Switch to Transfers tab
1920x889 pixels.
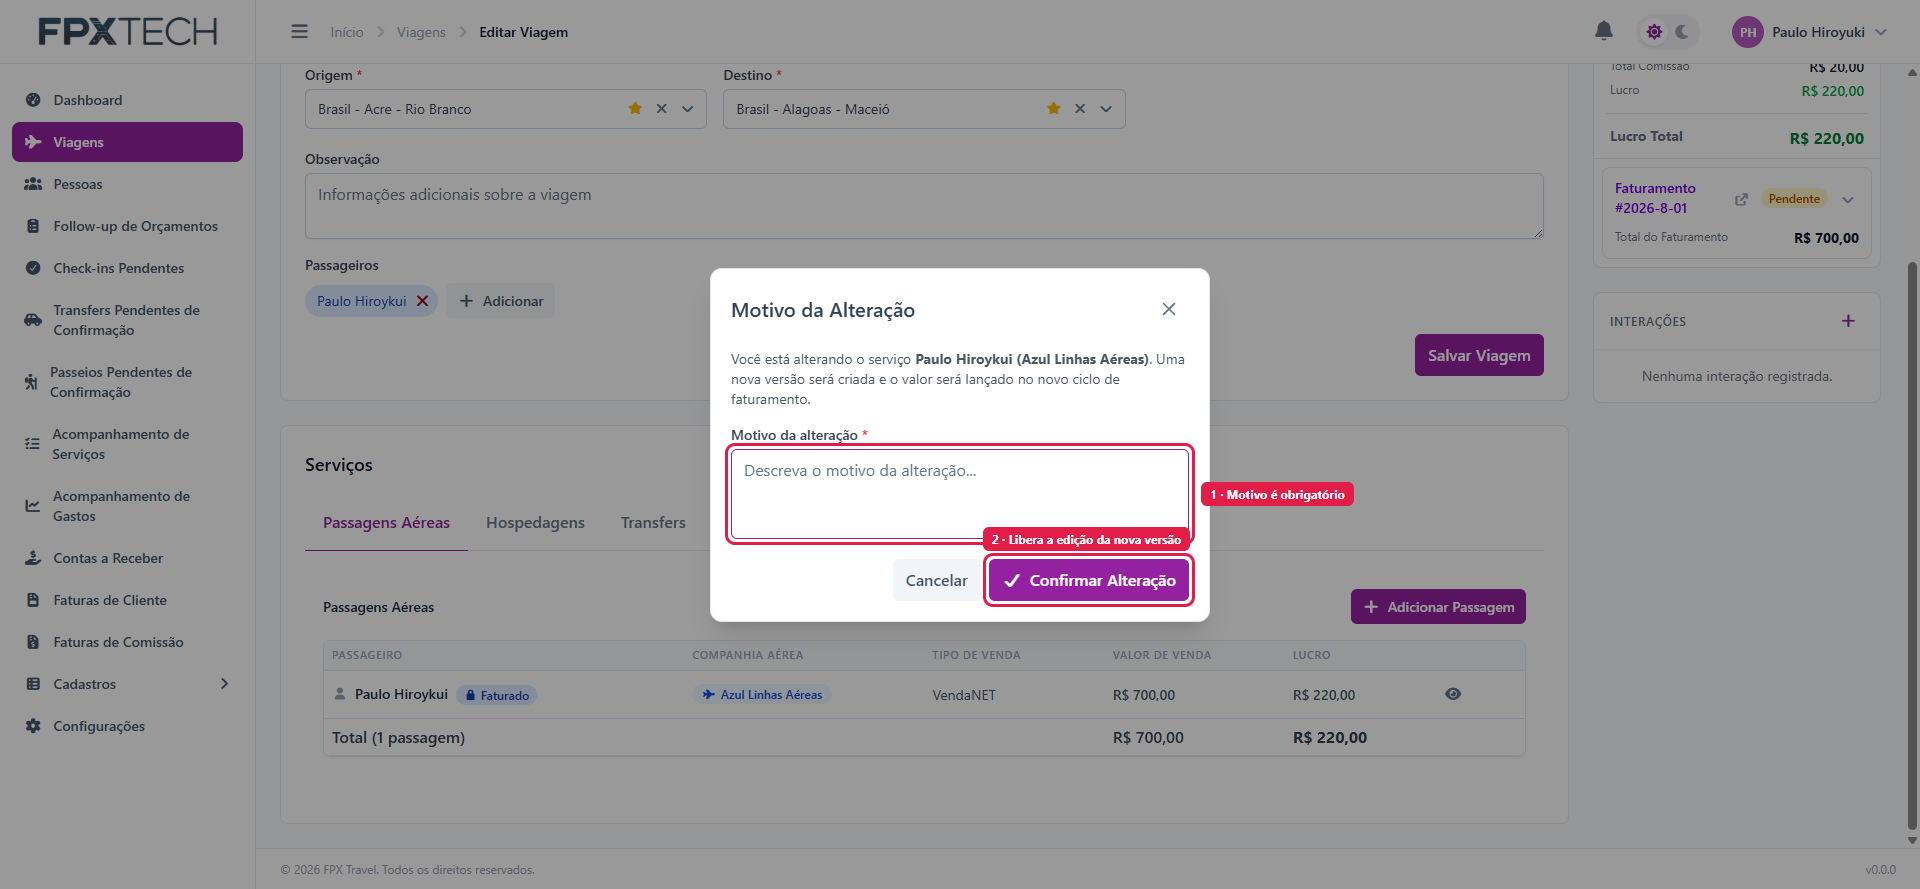(653, 523)
